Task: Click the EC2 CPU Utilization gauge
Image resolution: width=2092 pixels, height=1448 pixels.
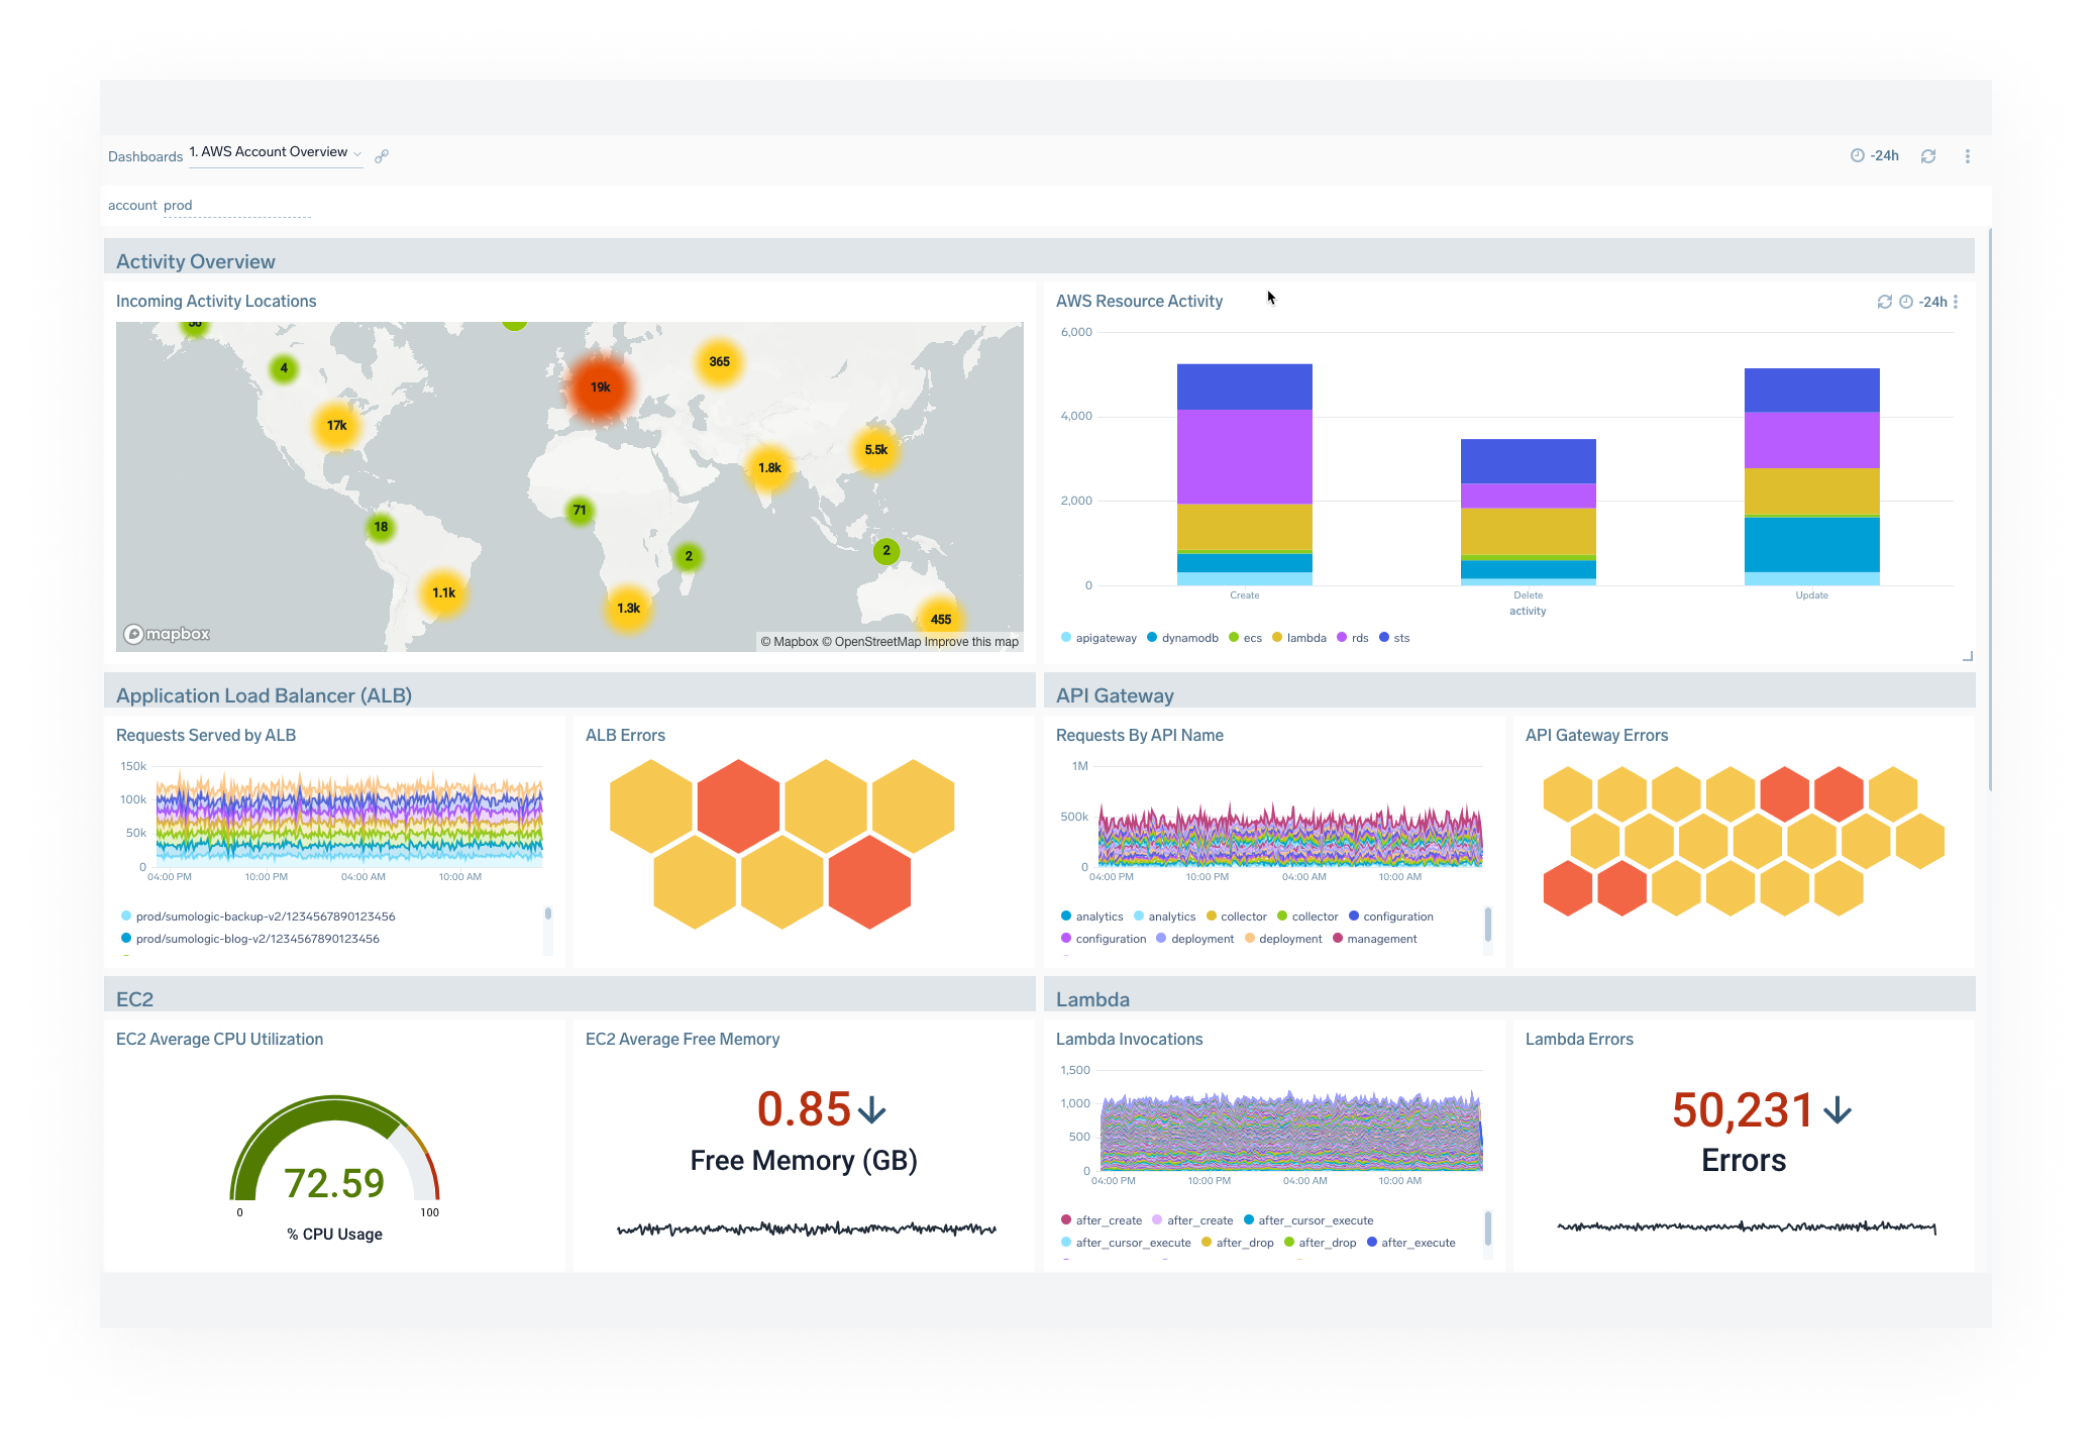Action: (334, 1150)
